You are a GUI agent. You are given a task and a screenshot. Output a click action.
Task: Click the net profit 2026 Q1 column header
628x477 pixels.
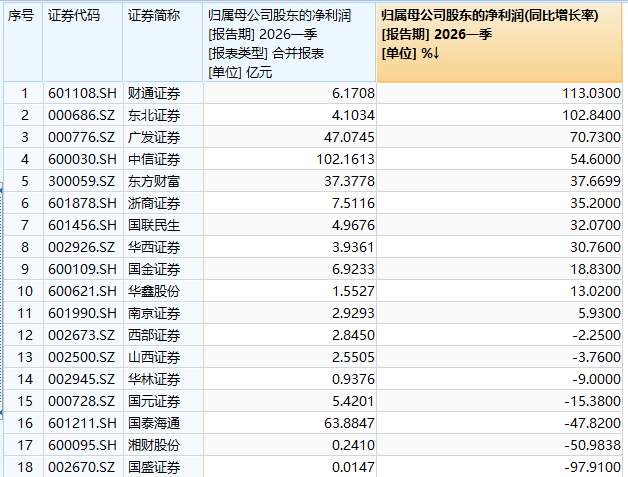click(x=290, y=42)
